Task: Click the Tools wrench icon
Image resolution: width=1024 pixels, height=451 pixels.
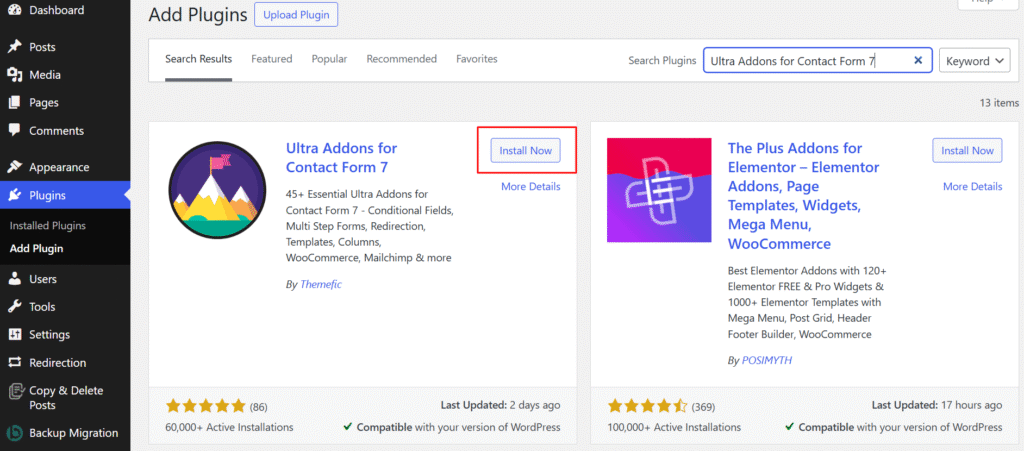Action: pos(14,307)
